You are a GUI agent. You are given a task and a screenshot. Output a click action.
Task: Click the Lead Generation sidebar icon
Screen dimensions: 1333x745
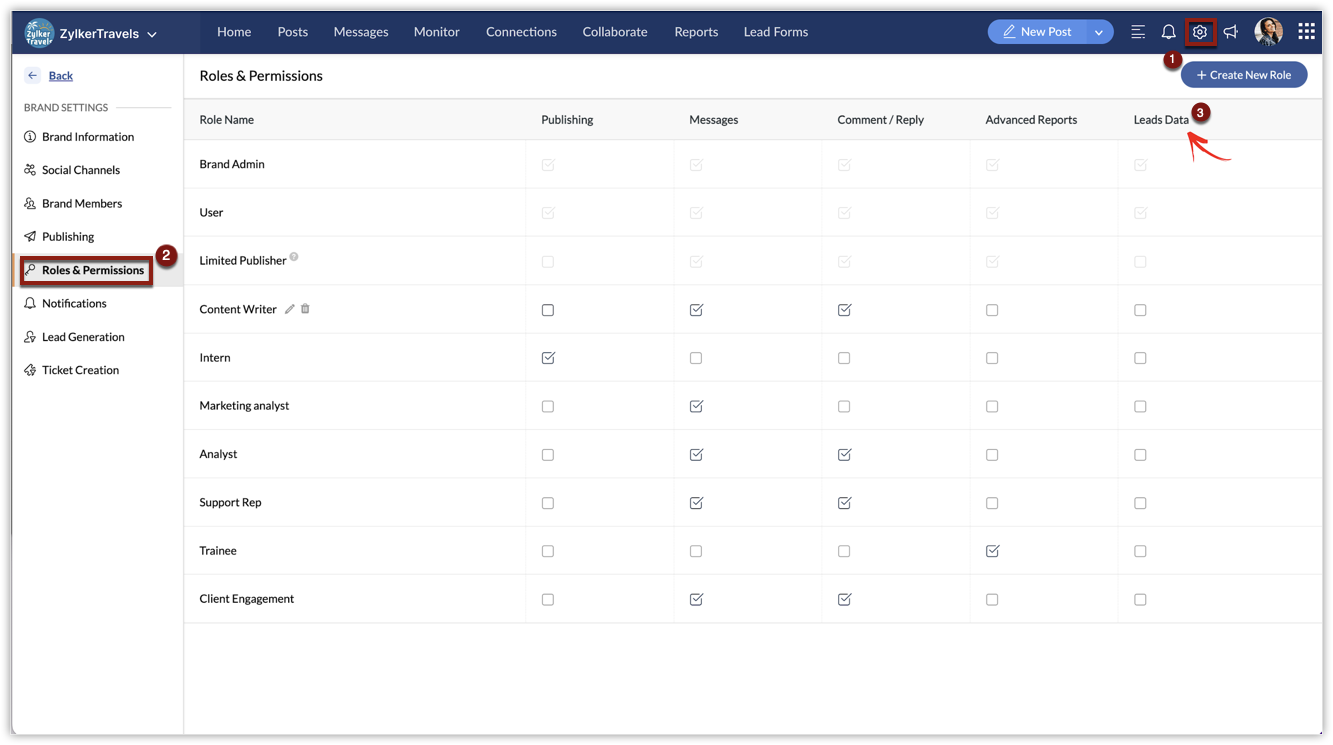coord(30,337)
